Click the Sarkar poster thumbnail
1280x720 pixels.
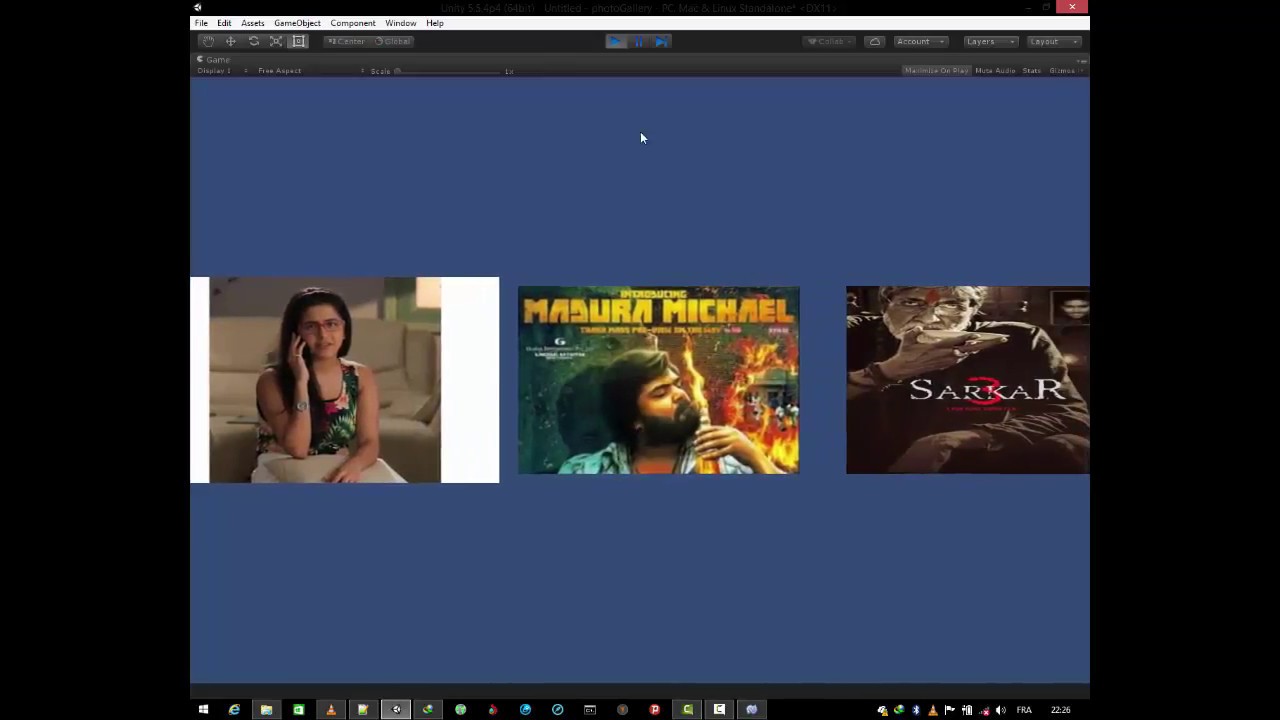[968, 380]
